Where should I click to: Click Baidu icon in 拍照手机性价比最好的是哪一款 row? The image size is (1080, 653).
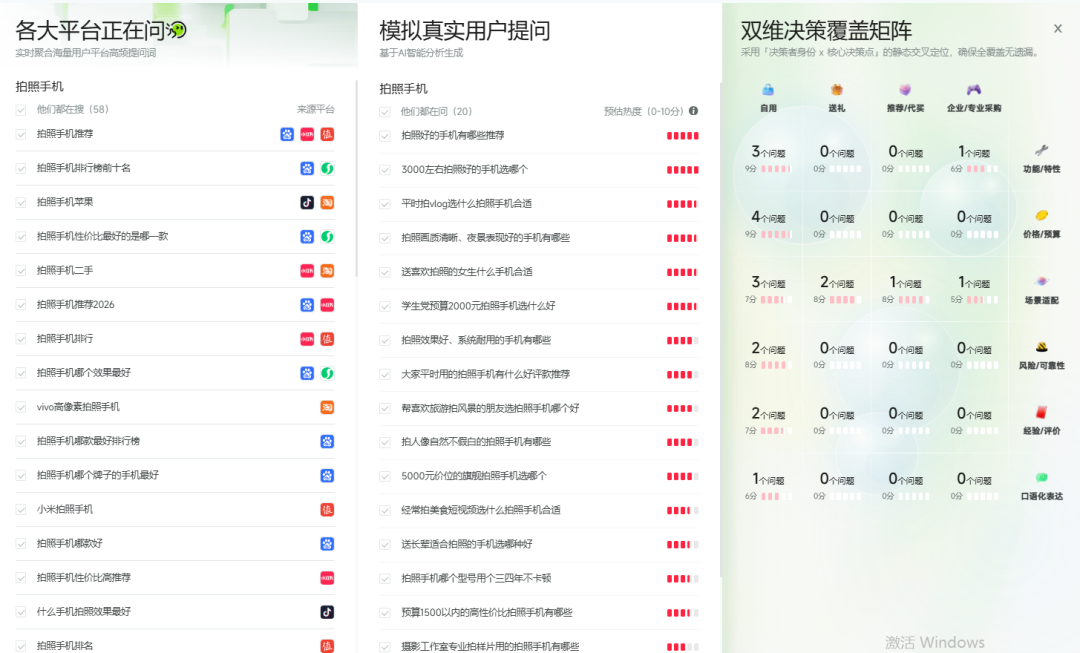(307, 236)
